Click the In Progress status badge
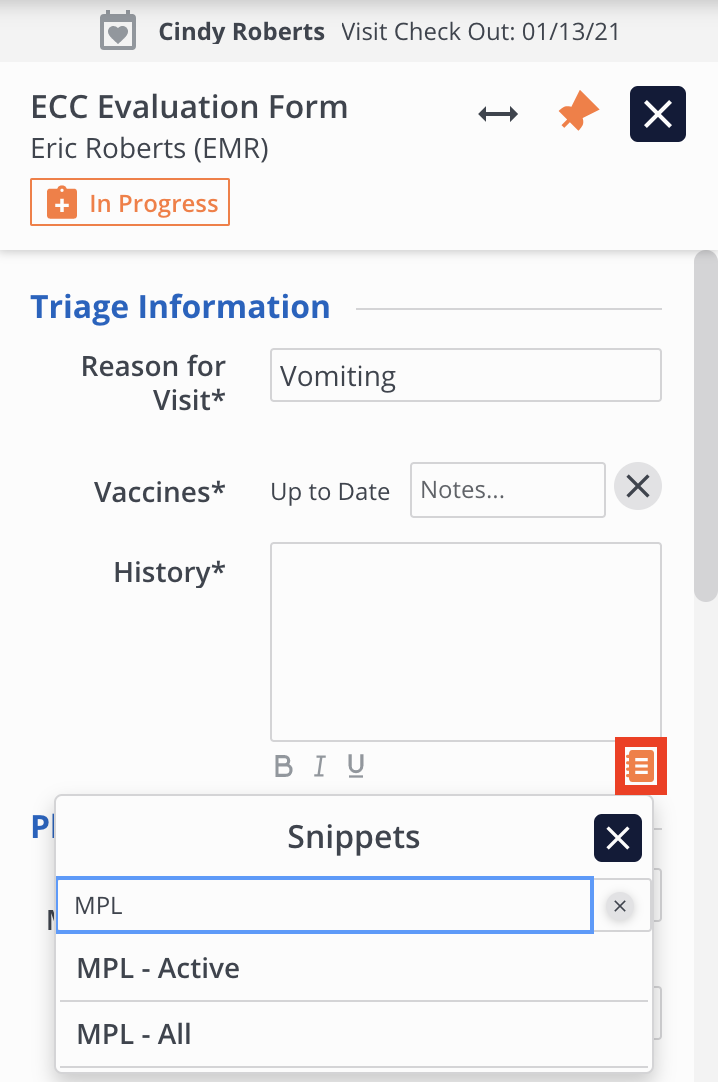718x1082 pixels. point(130,203)
